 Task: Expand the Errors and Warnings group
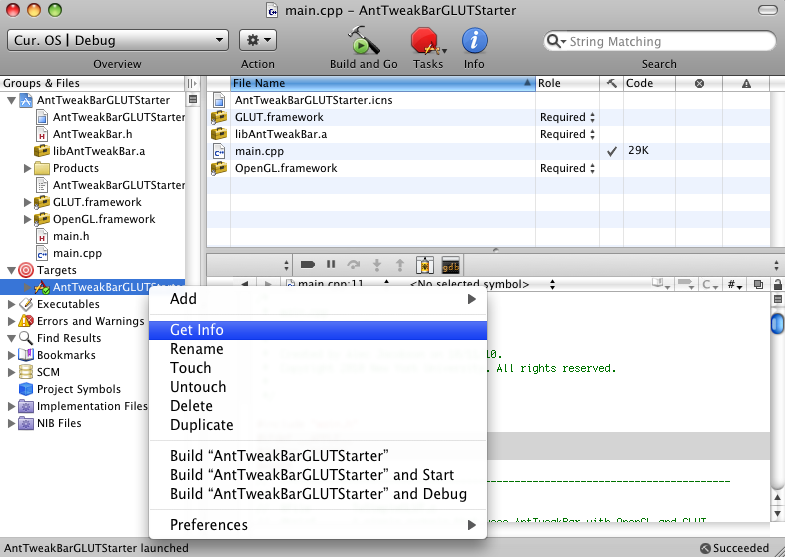(x=12, y=321)
